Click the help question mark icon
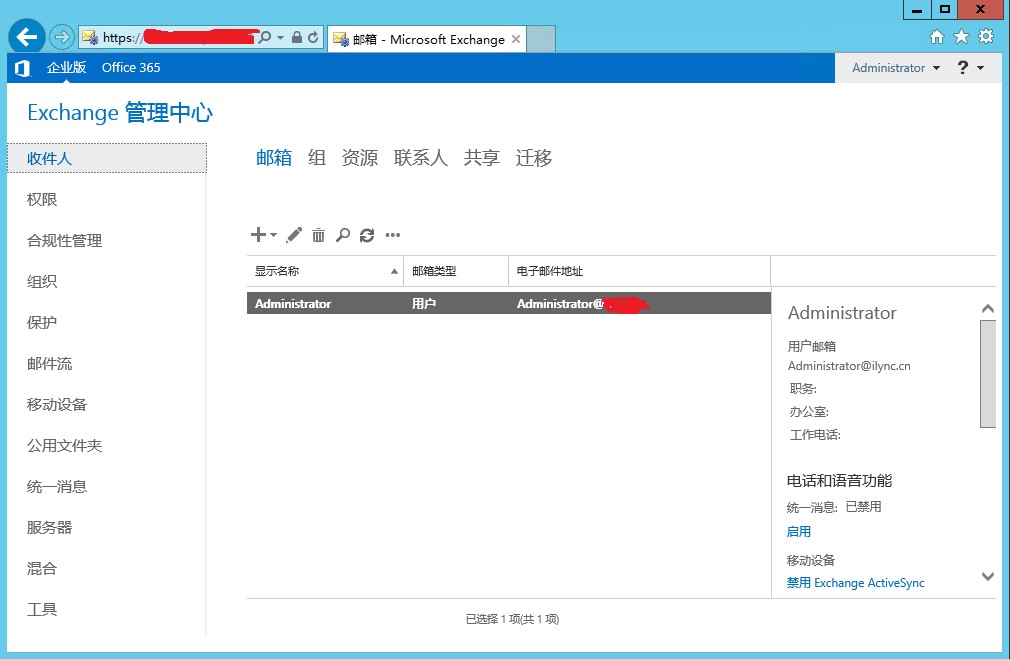Viewport: 1010px width, 659px height. tap(962, 68)
